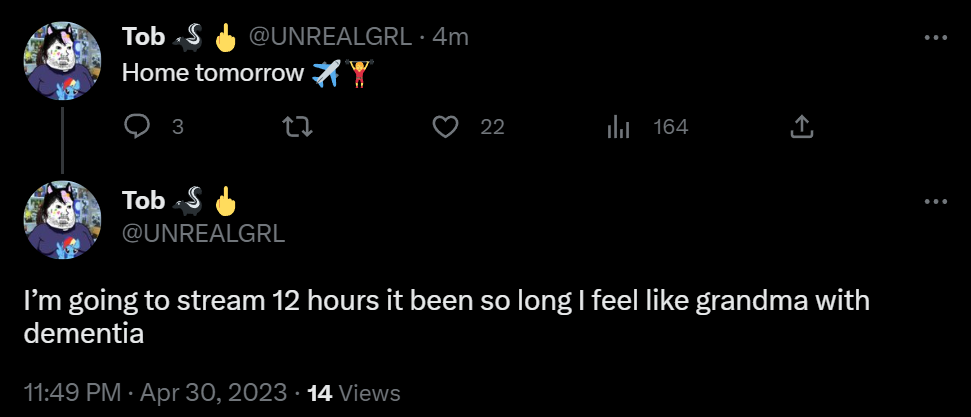
Task: Click the 164 view count number
Action: click(670, 127)
